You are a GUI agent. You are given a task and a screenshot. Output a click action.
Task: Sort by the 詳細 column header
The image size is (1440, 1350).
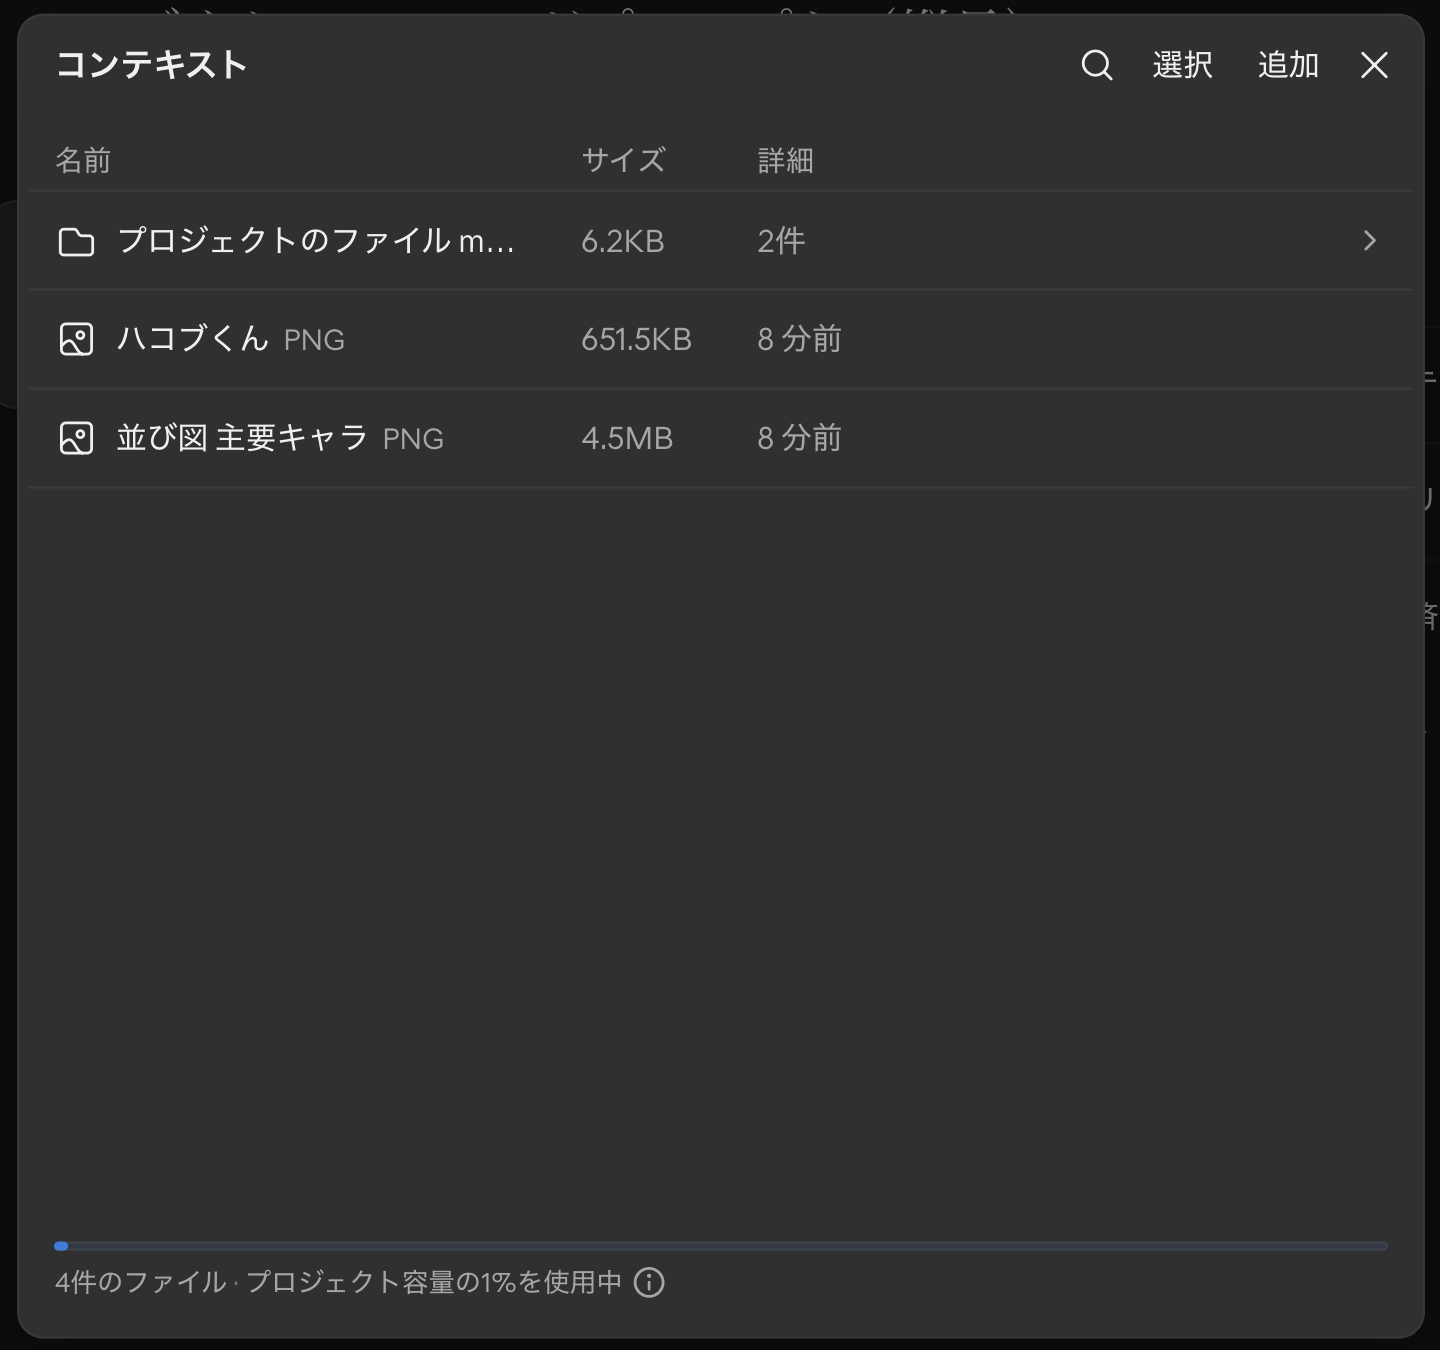pos(785,160)
